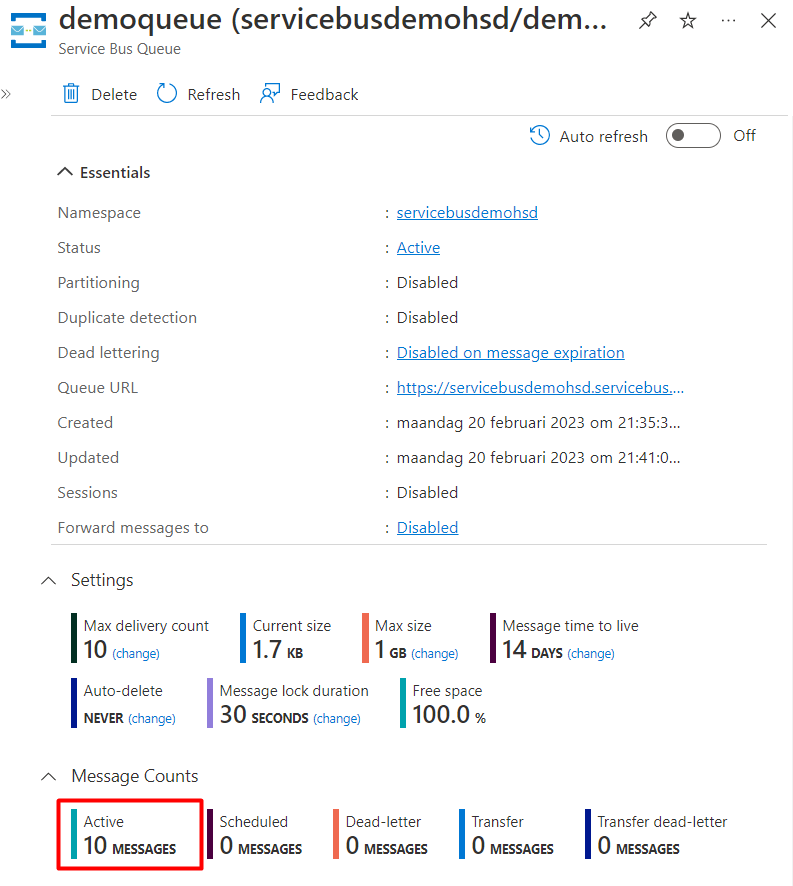Click the Feedback label in the toolbar
Screen dimensions: 793x886
point(324,94)
